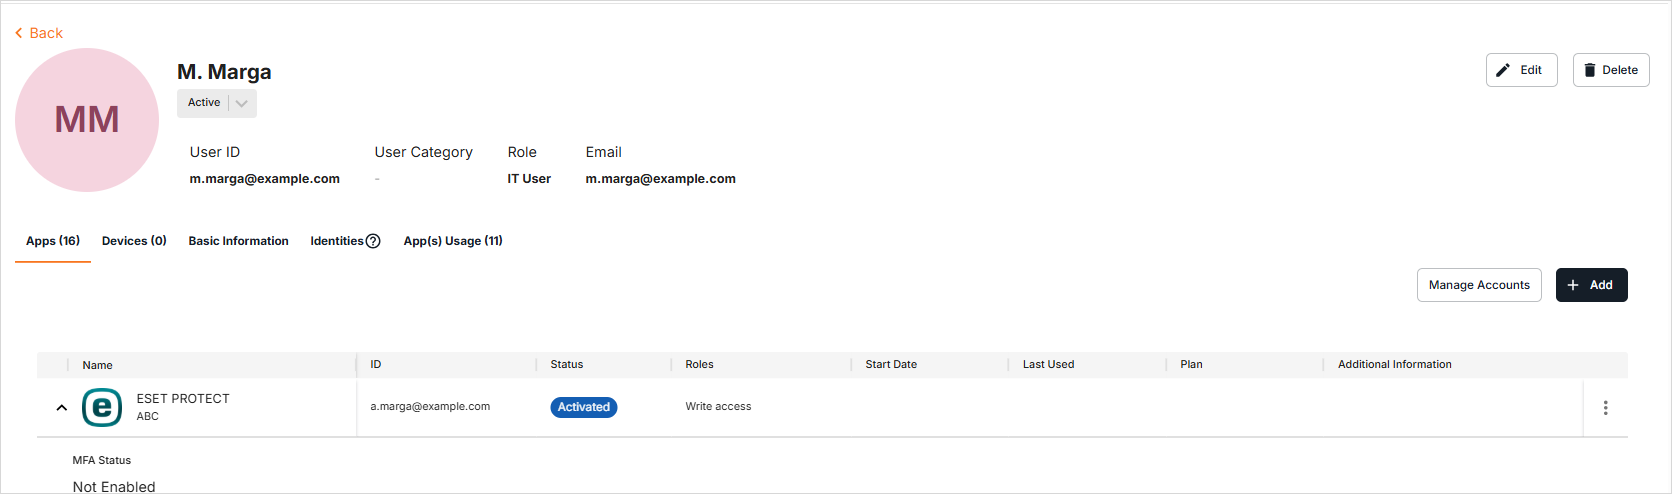The width and height of the screenshot is (1672, 494).
Task: Select the Apps (16) tab
Action: (53, 241)
